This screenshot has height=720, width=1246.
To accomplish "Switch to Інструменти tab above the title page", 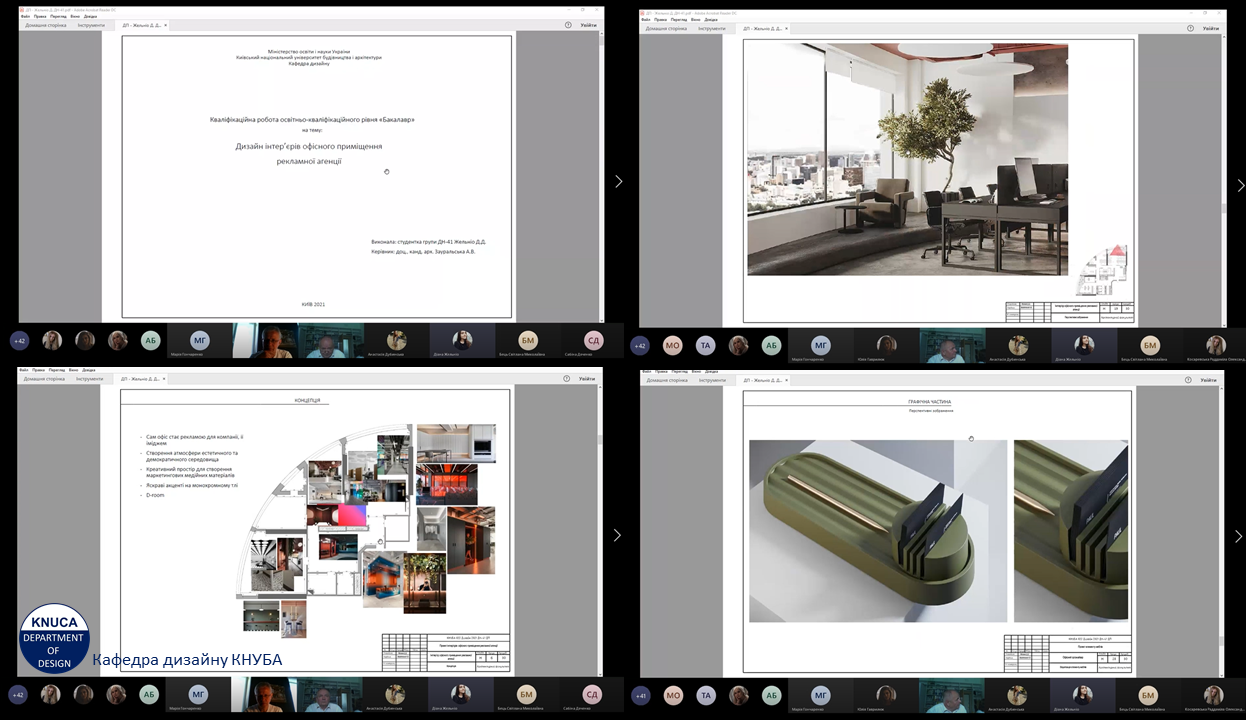I will coord(91,25).
